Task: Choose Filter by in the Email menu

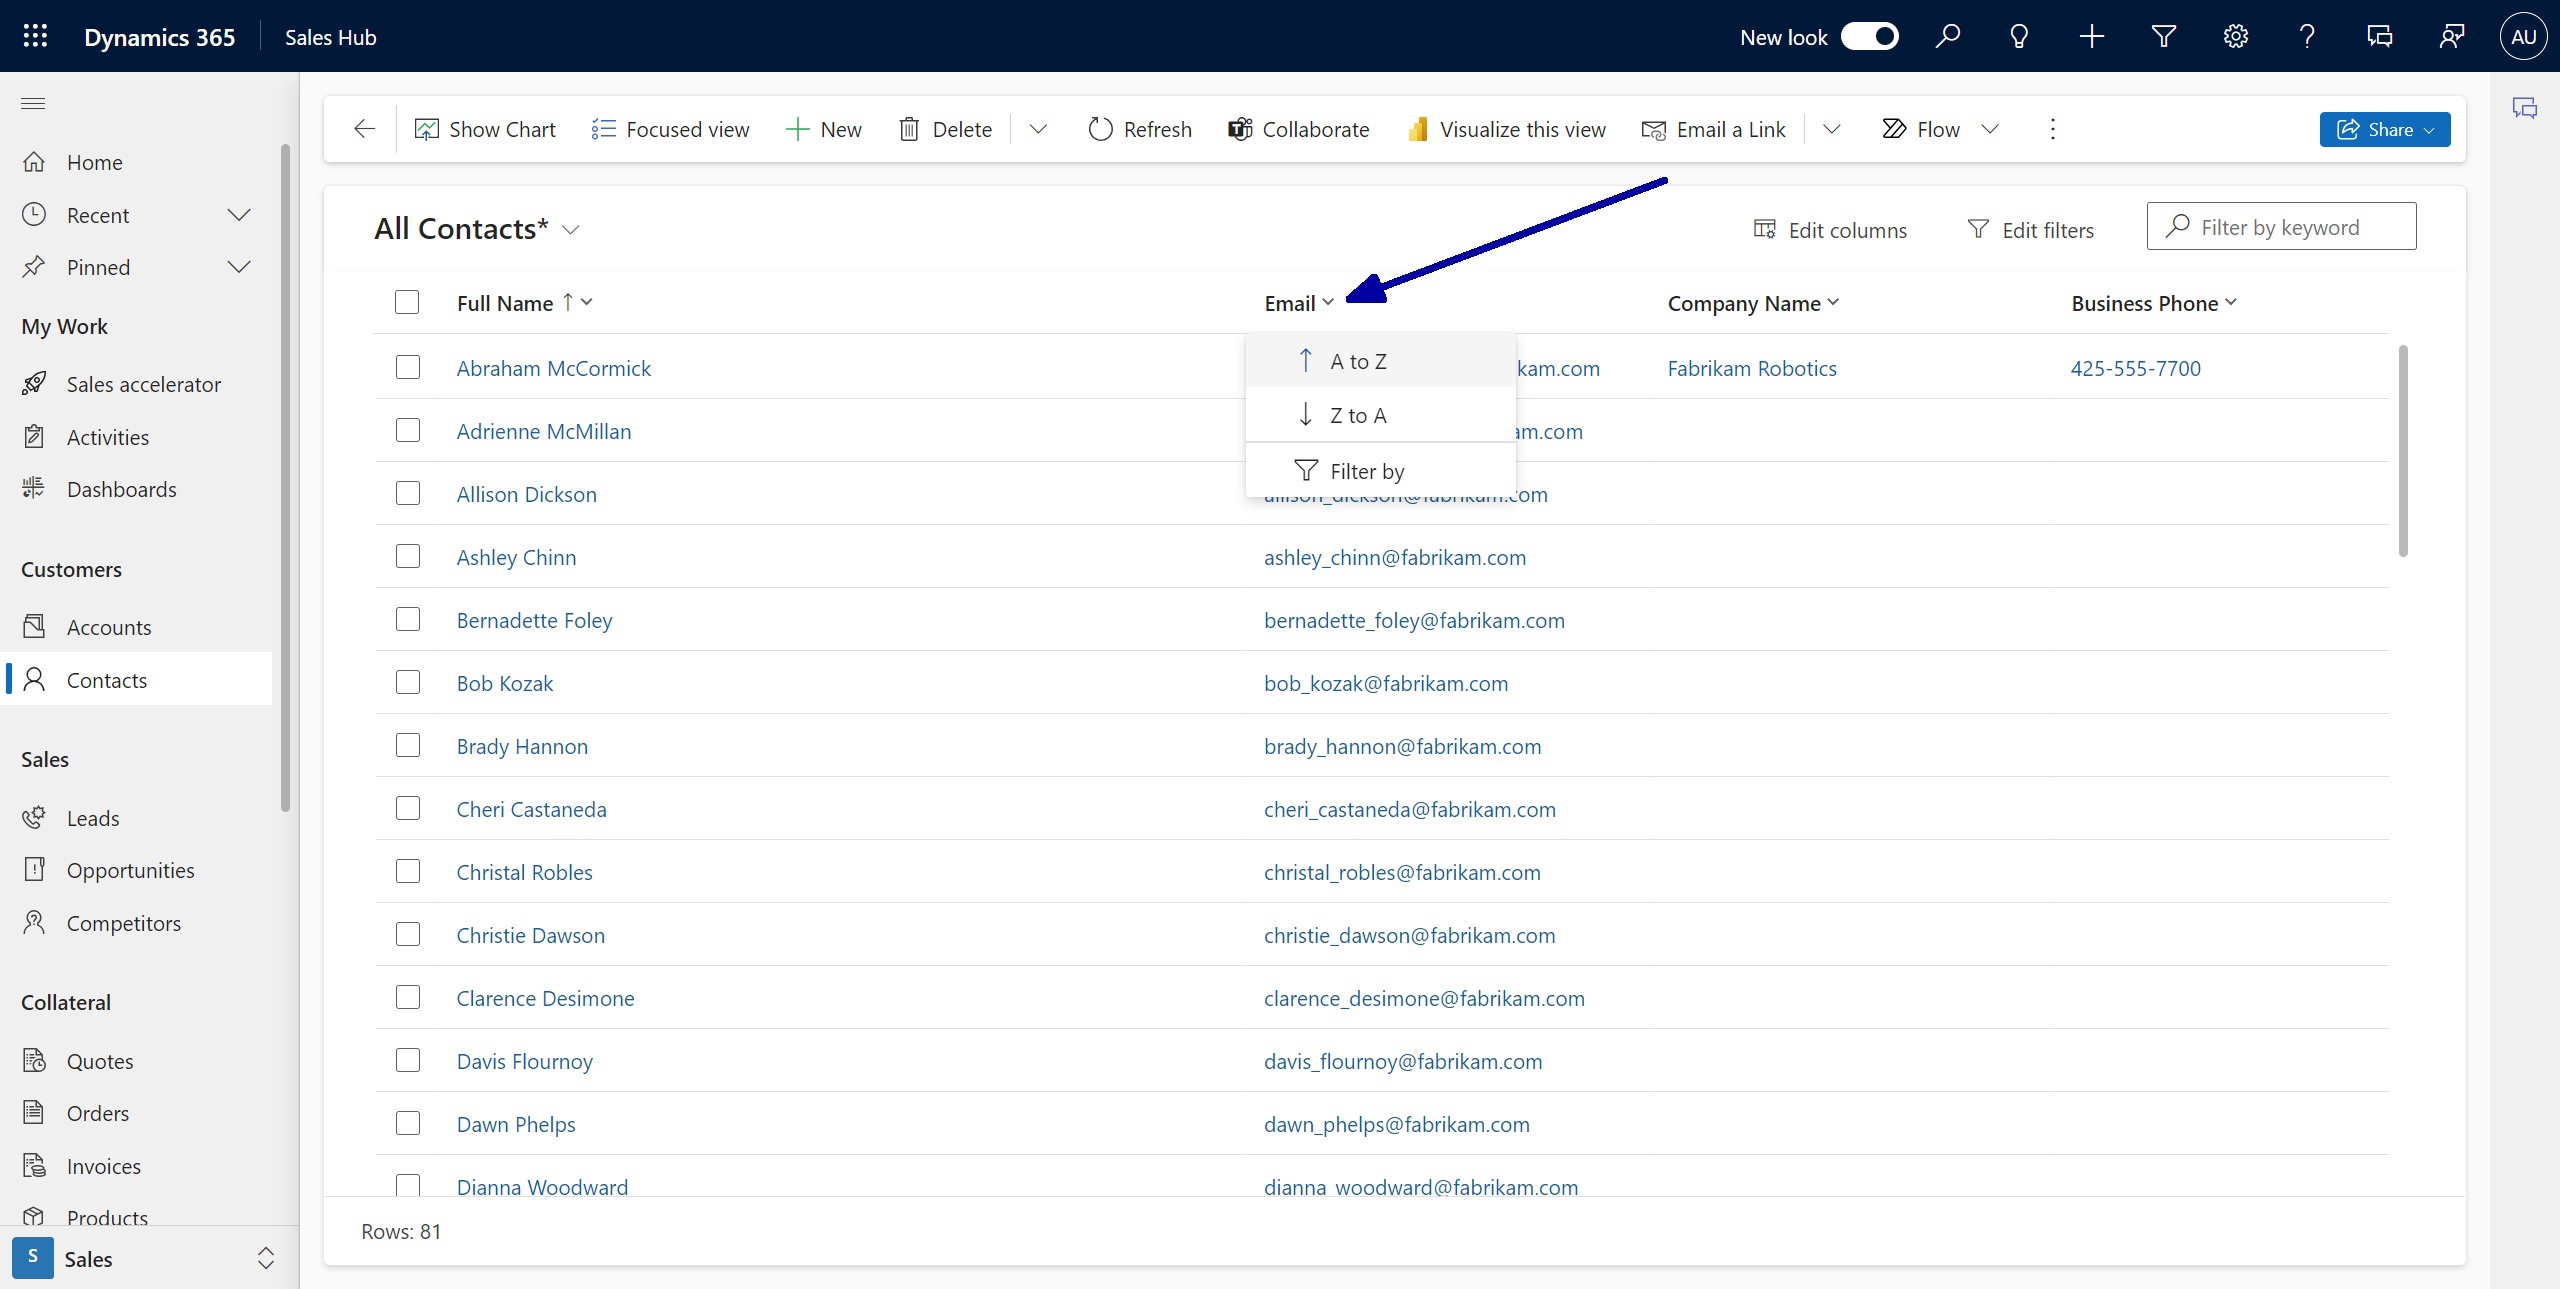Action: pyautogui.click(x=1380, y=471)
